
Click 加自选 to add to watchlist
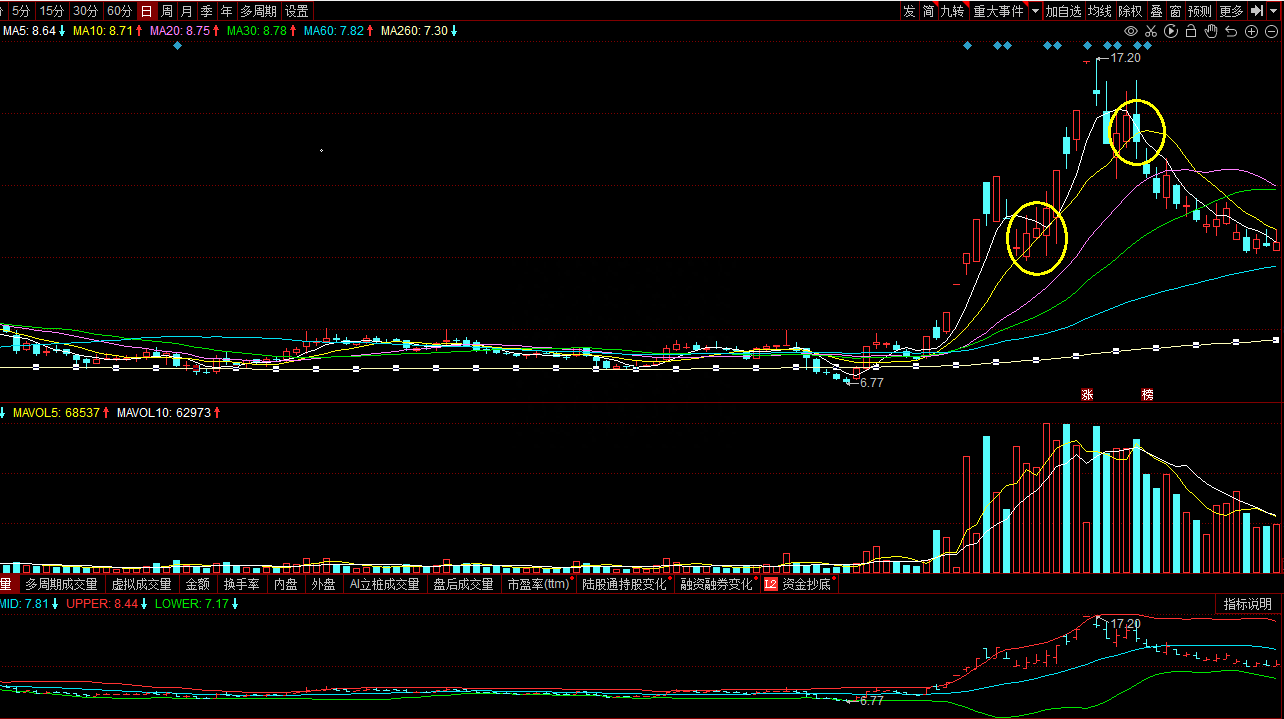[x=1064, y=11]
